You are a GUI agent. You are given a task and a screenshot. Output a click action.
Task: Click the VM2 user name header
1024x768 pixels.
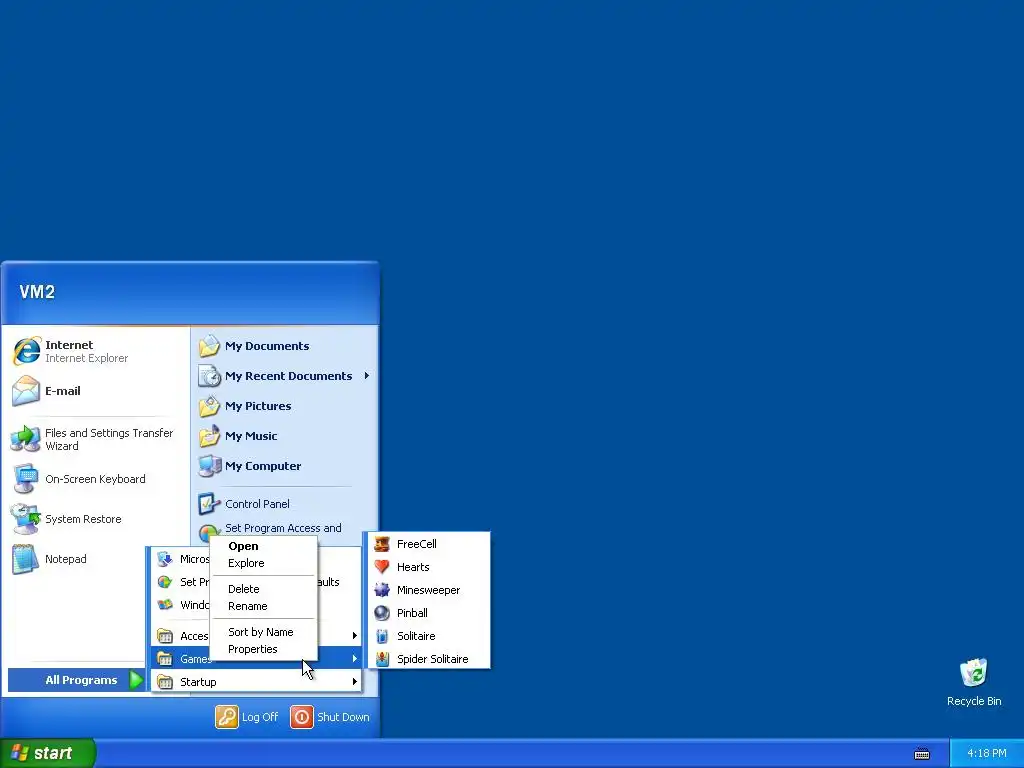37,292
